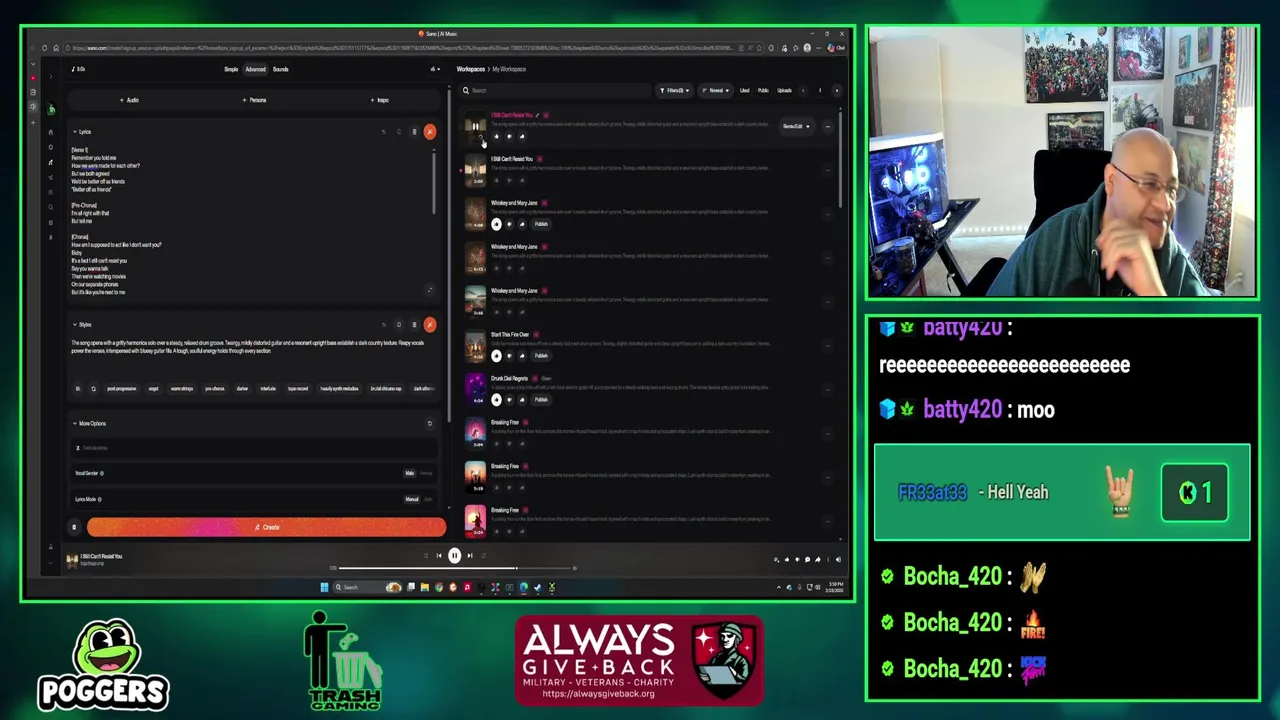Click the Styles trash icon
The image size is (1280, 720).
tap(414, 324)
